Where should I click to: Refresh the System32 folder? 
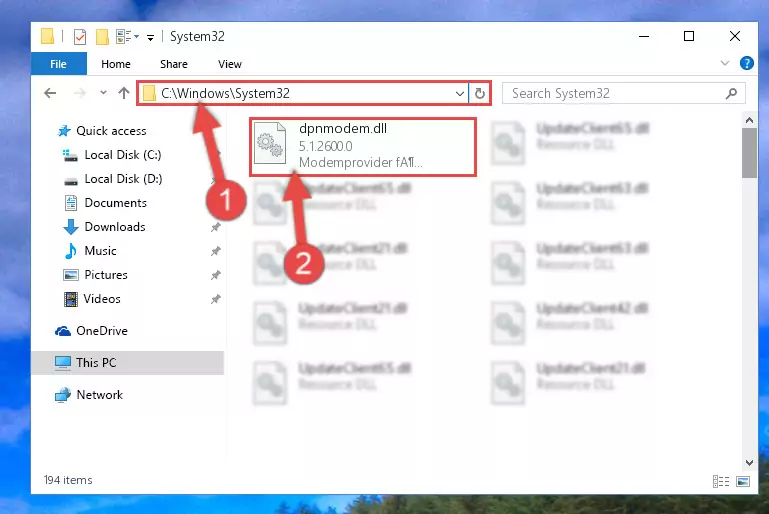click(x=480, y=93)
